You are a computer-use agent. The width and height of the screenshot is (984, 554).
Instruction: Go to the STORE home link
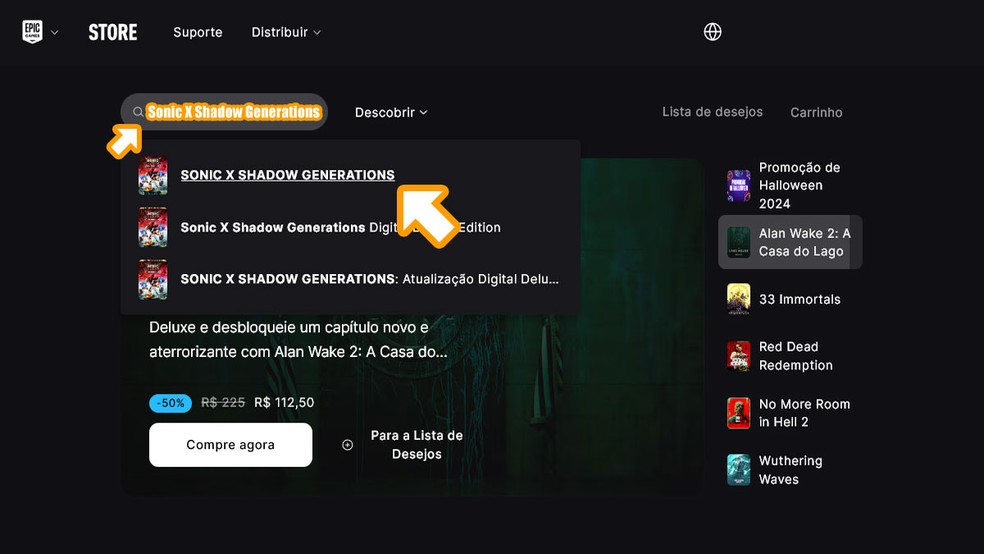tap(112, 32)
